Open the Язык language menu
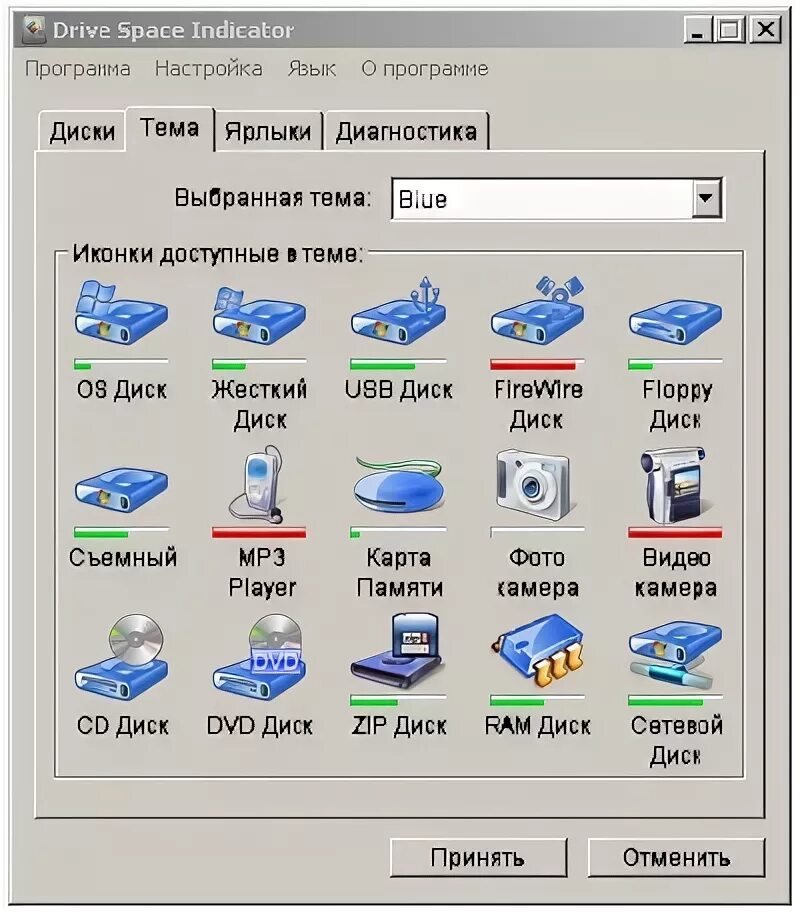 pyautogui.click(x=312, y=69)
